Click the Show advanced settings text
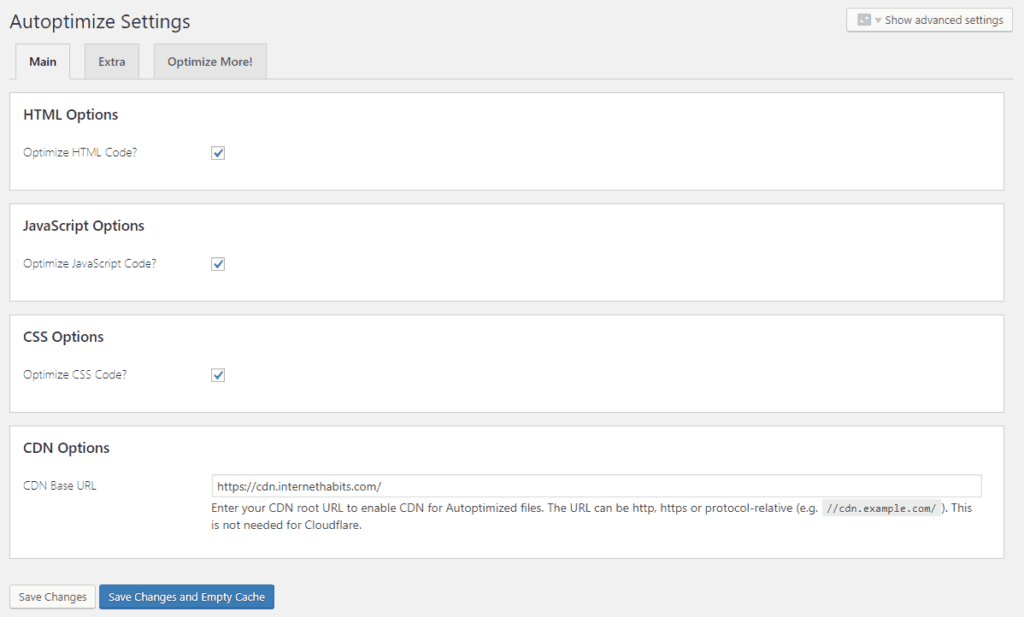 click(x=943, y=20)
